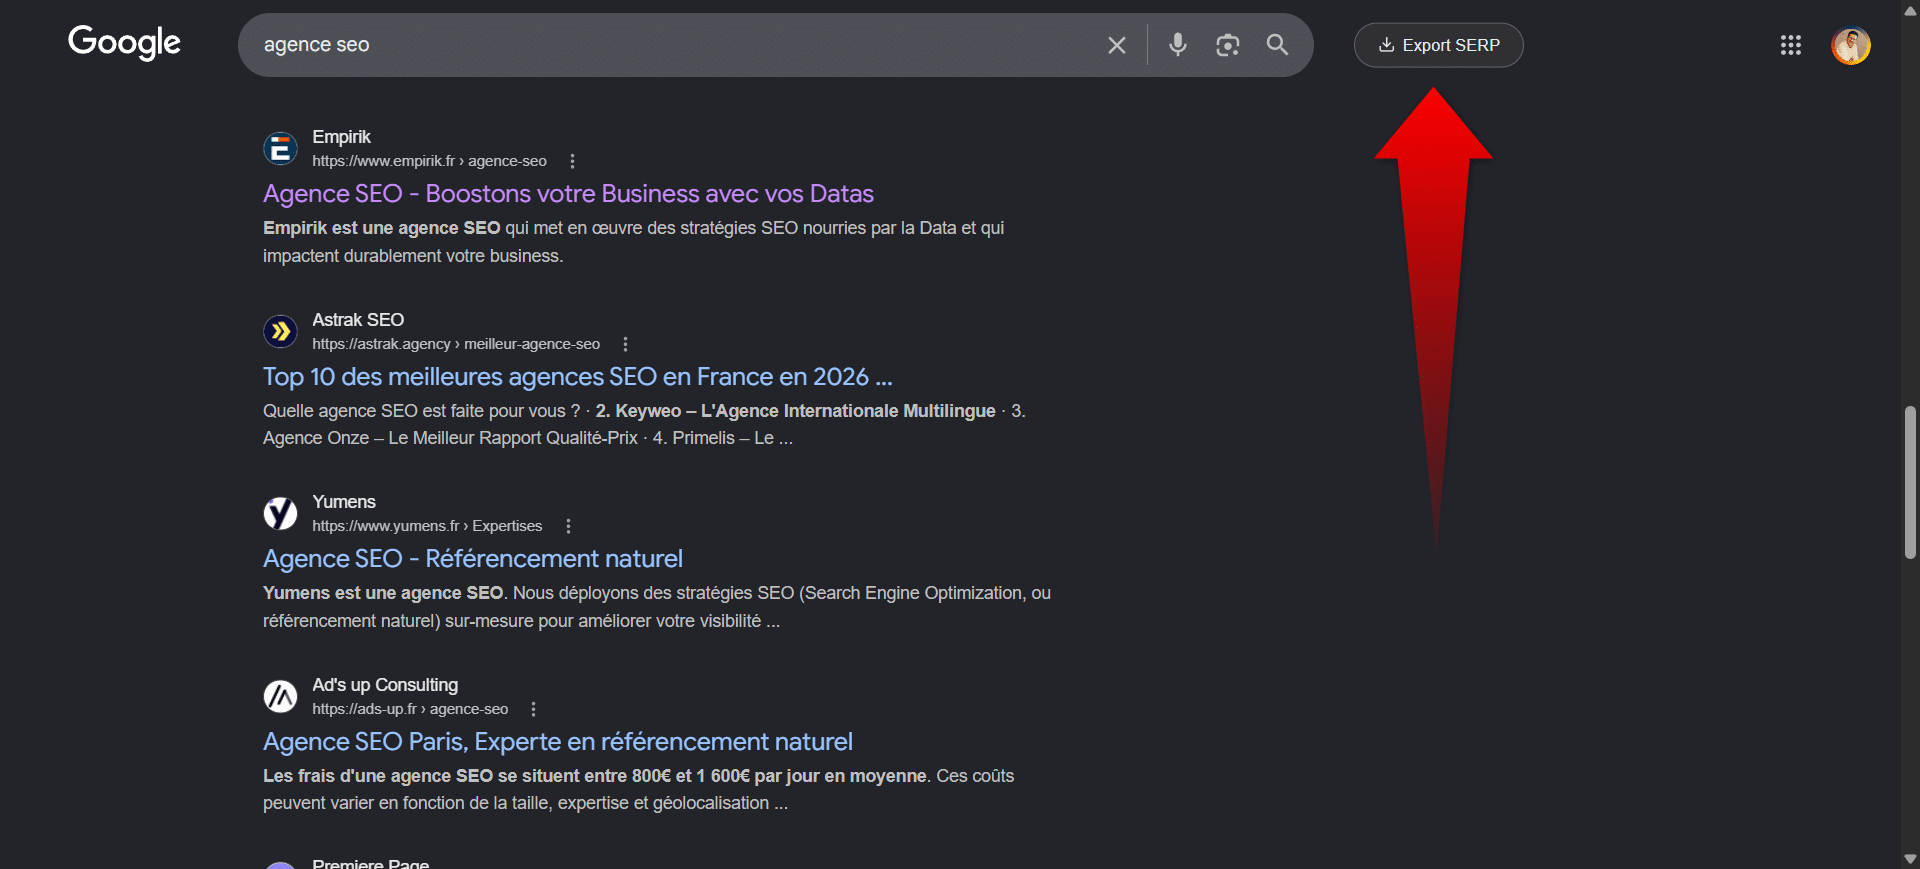Open more options for Yumens result
Image resolution: width=1920 pixels, height=869 pixels.
point(568,526)
